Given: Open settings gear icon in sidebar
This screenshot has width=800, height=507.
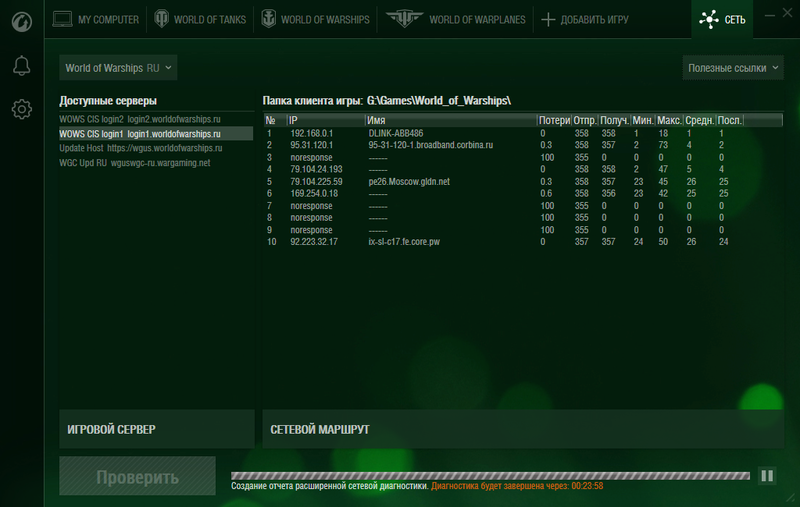Looking at the screenshot, I should 21,109.
